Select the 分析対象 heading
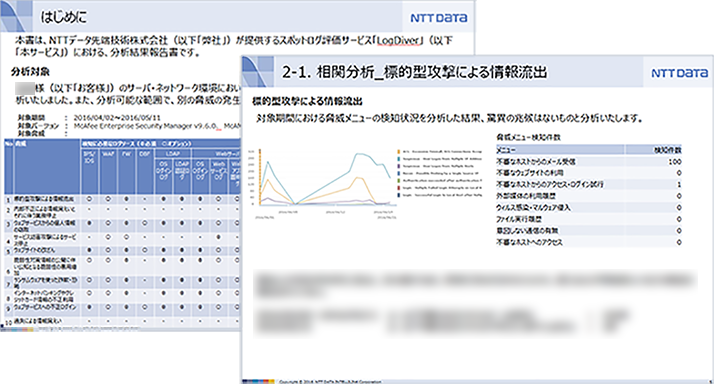 30,72
